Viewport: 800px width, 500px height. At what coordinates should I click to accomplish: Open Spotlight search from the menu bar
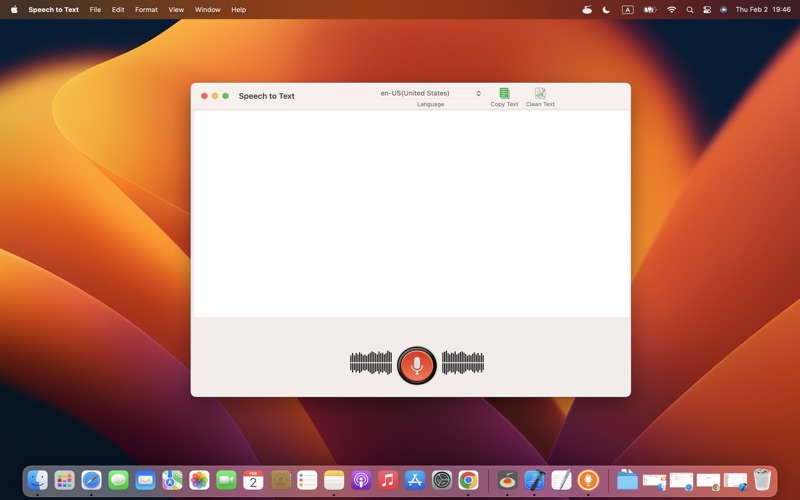coord(690,10)
